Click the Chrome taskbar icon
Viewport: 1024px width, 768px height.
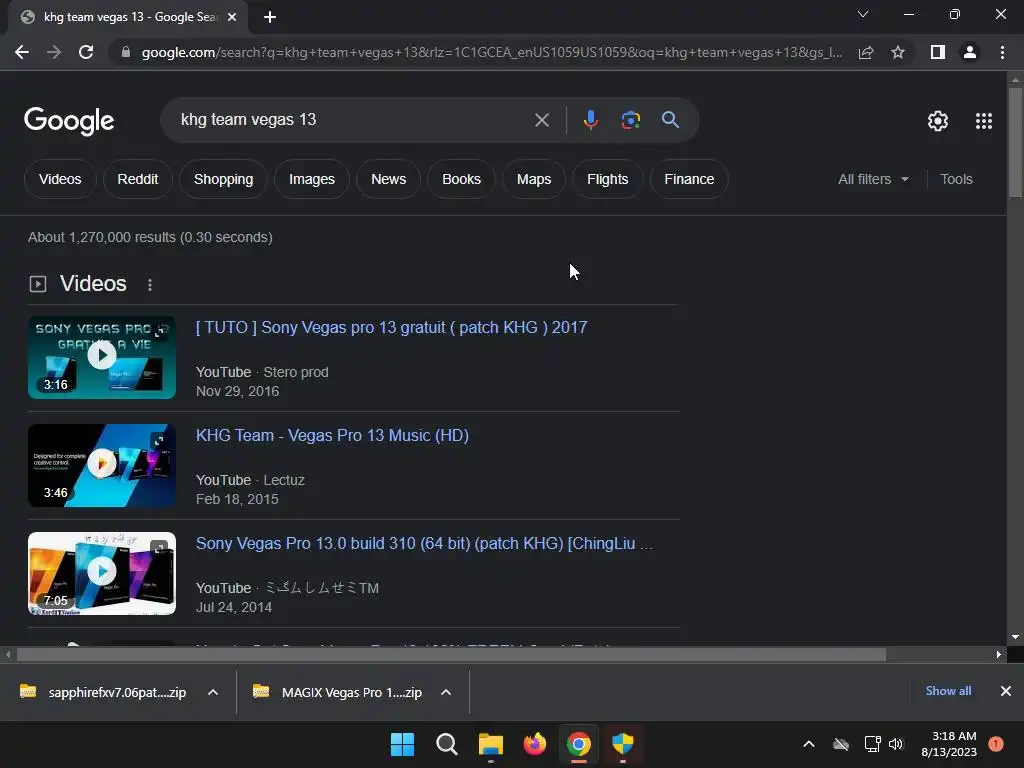(x=579, y=744)
